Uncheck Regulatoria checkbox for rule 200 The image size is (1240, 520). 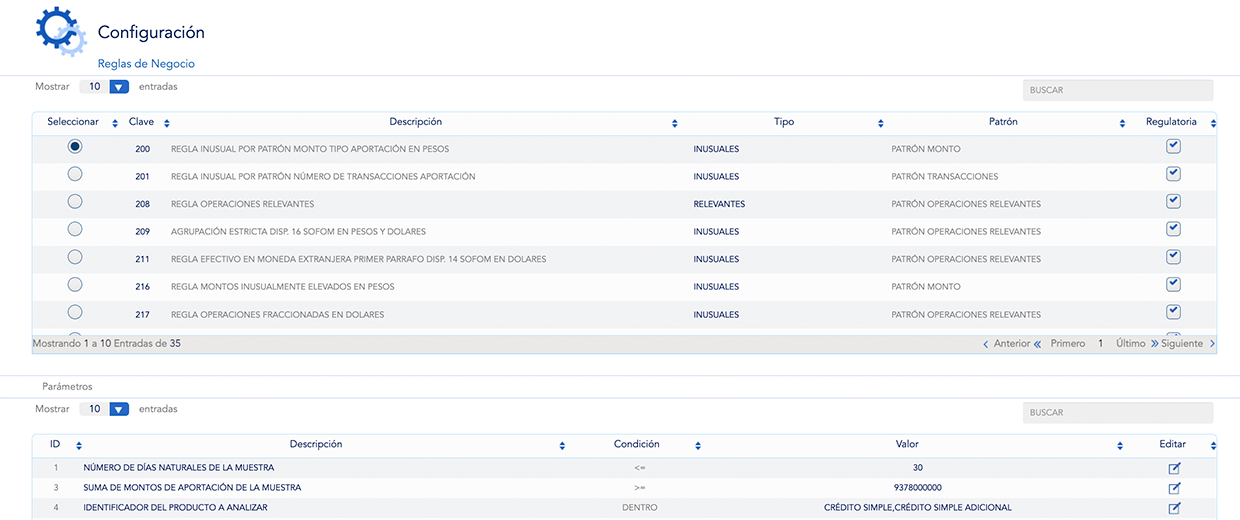pyautogui.click(x=1174, y=146)
